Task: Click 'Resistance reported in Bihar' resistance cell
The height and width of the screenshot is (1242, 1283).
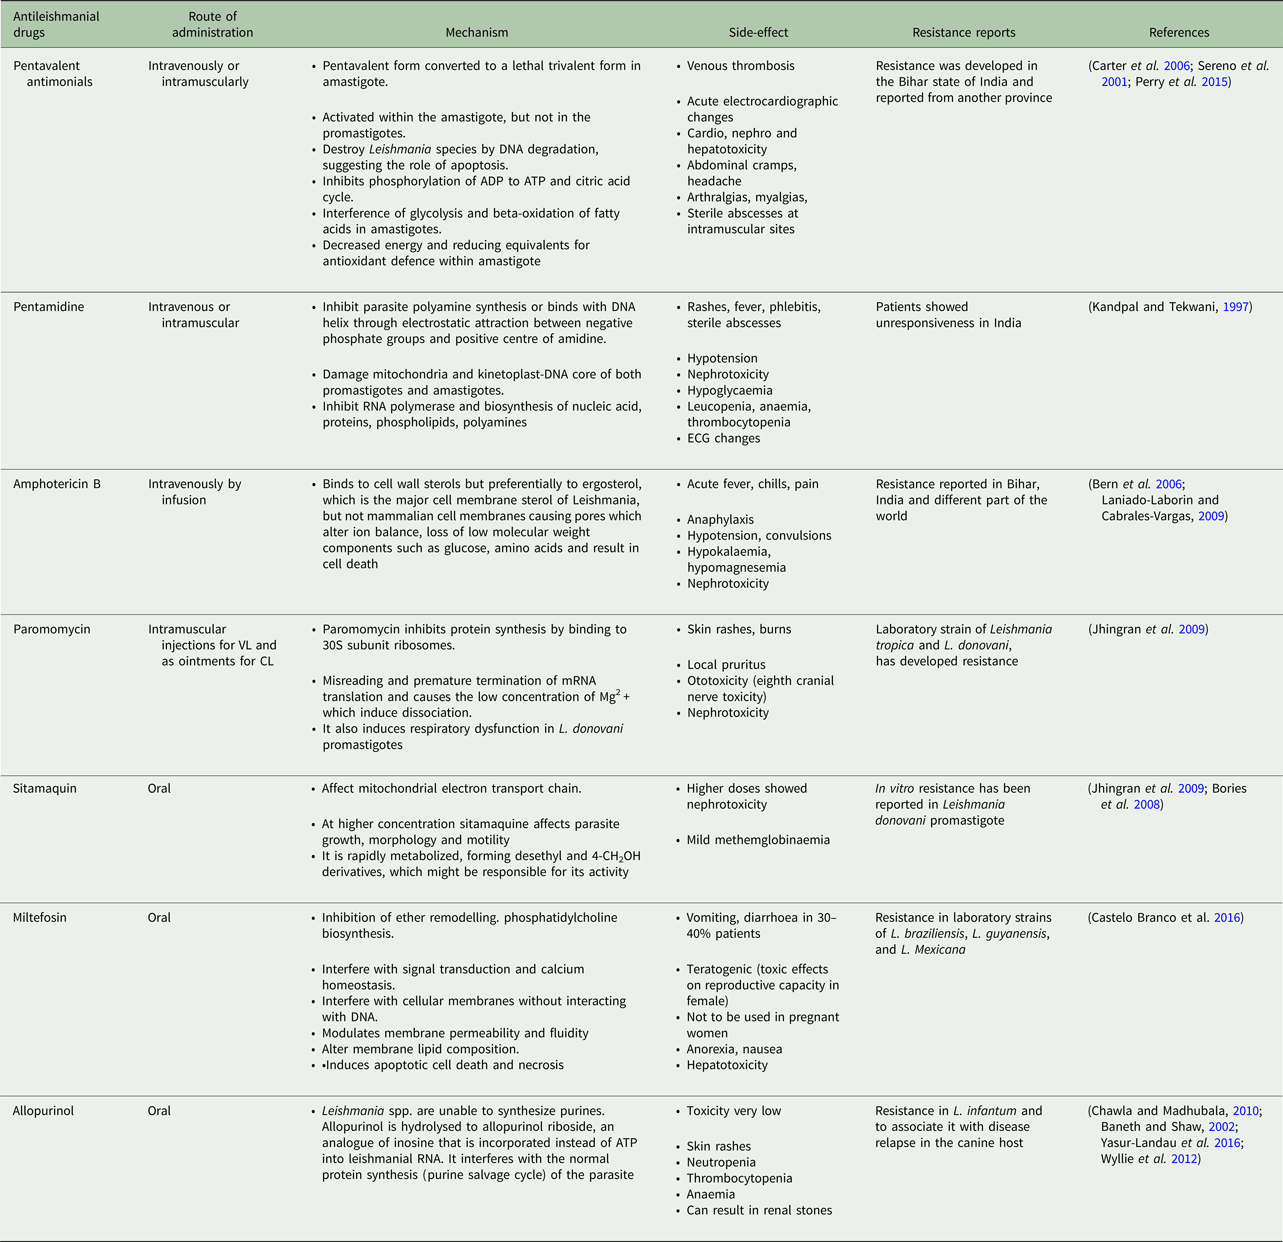Action: click(x=962, y=500)
